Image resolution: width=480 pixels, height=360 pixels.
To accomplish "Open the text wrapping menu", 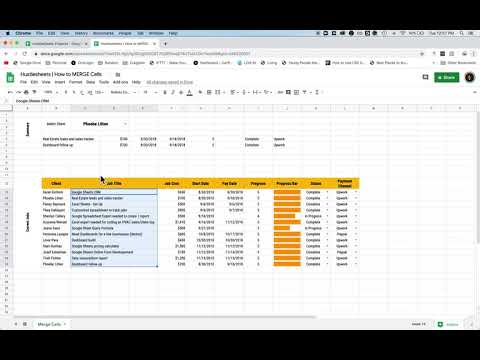I will point(256,92).
